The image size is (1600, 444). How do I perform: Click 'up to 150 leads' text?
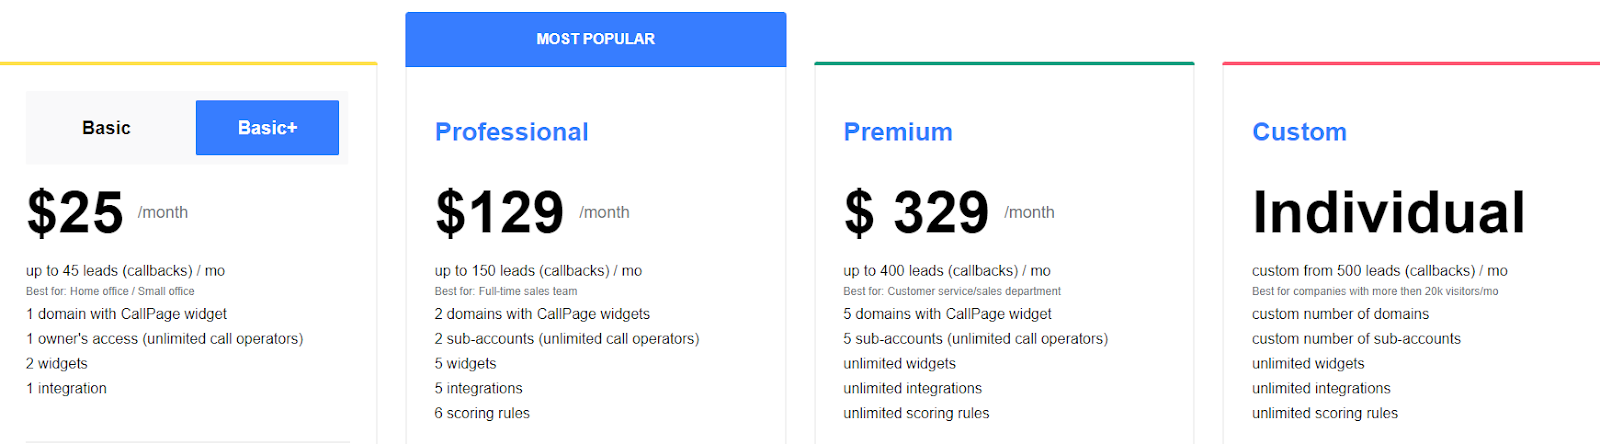(x=538, y=271)
